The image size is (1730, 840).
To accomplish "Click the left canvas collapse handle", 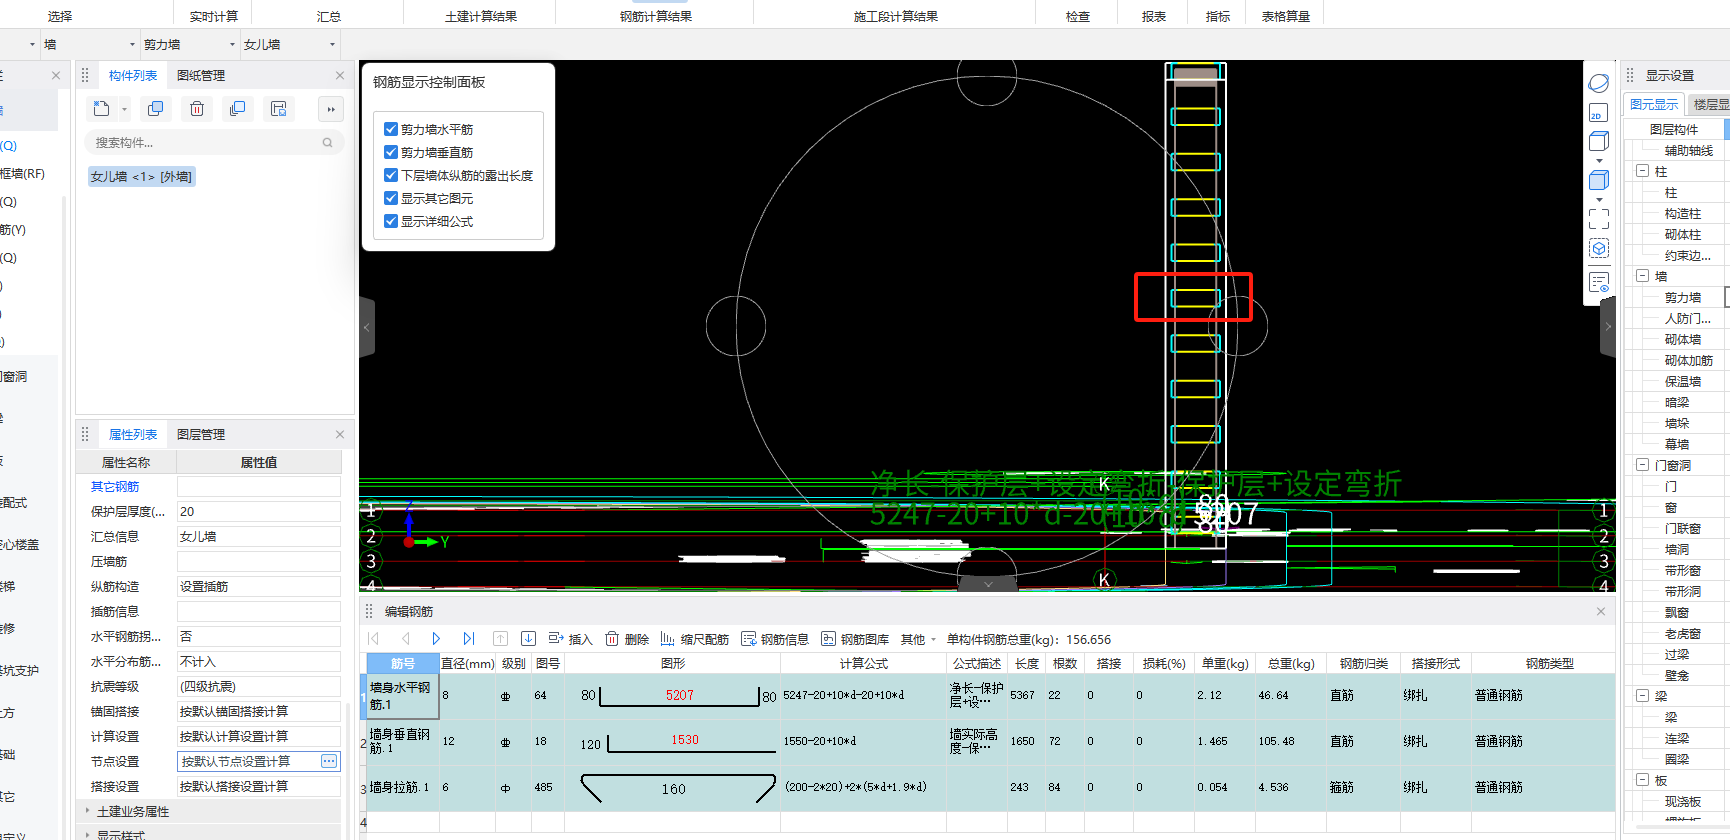I will point(367,327).
